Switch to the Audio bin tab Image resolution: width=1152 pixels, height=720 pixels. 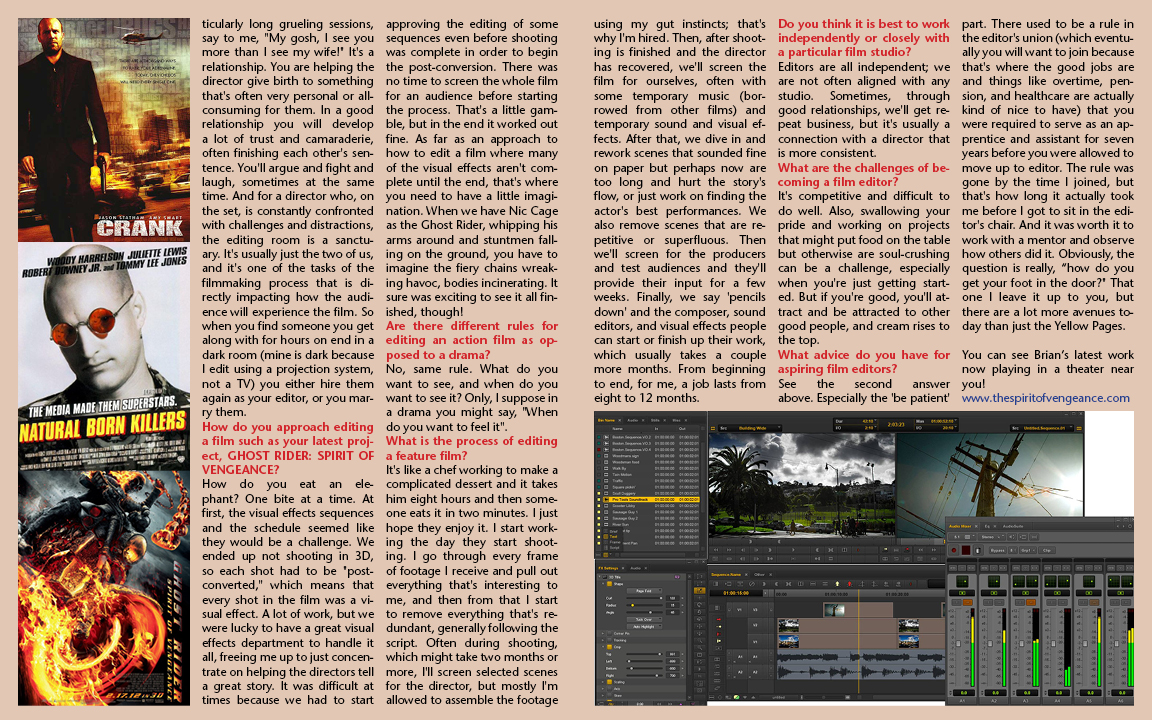pos(632,420)
